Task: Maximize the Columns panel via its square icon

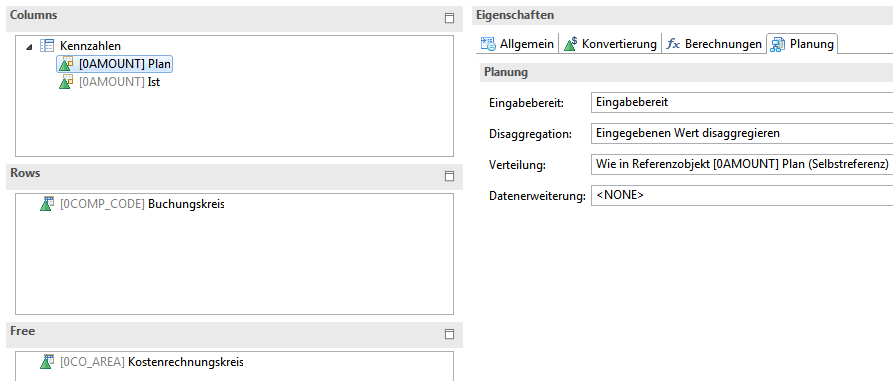Action: click(449, 18)
